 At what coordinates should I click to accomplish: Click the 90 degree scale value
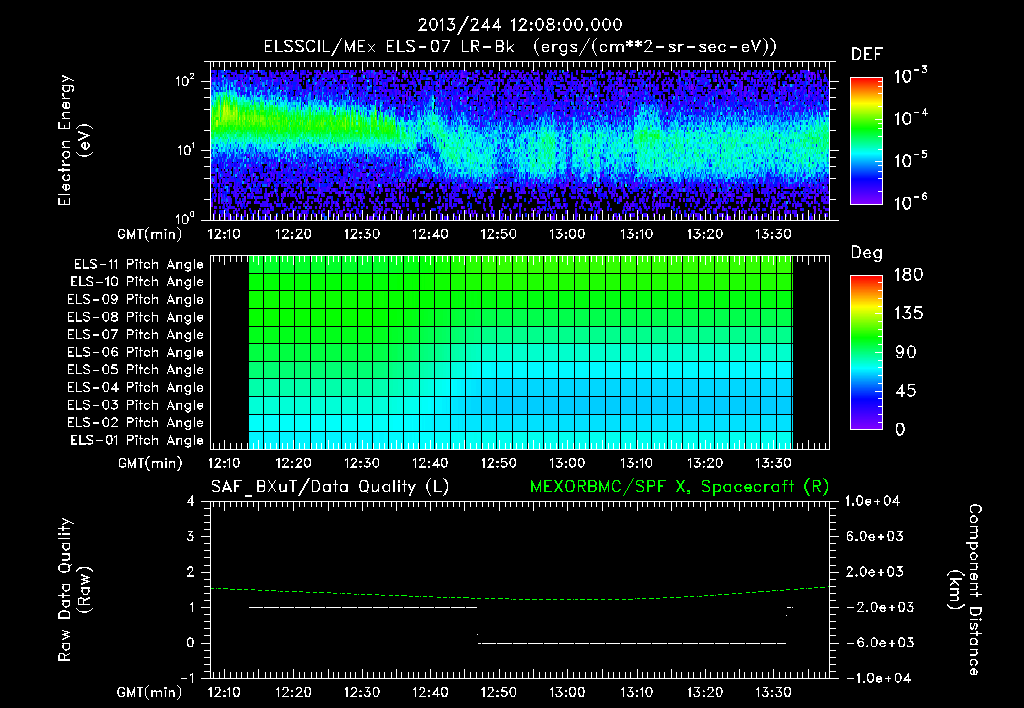(x=906, y=352)
